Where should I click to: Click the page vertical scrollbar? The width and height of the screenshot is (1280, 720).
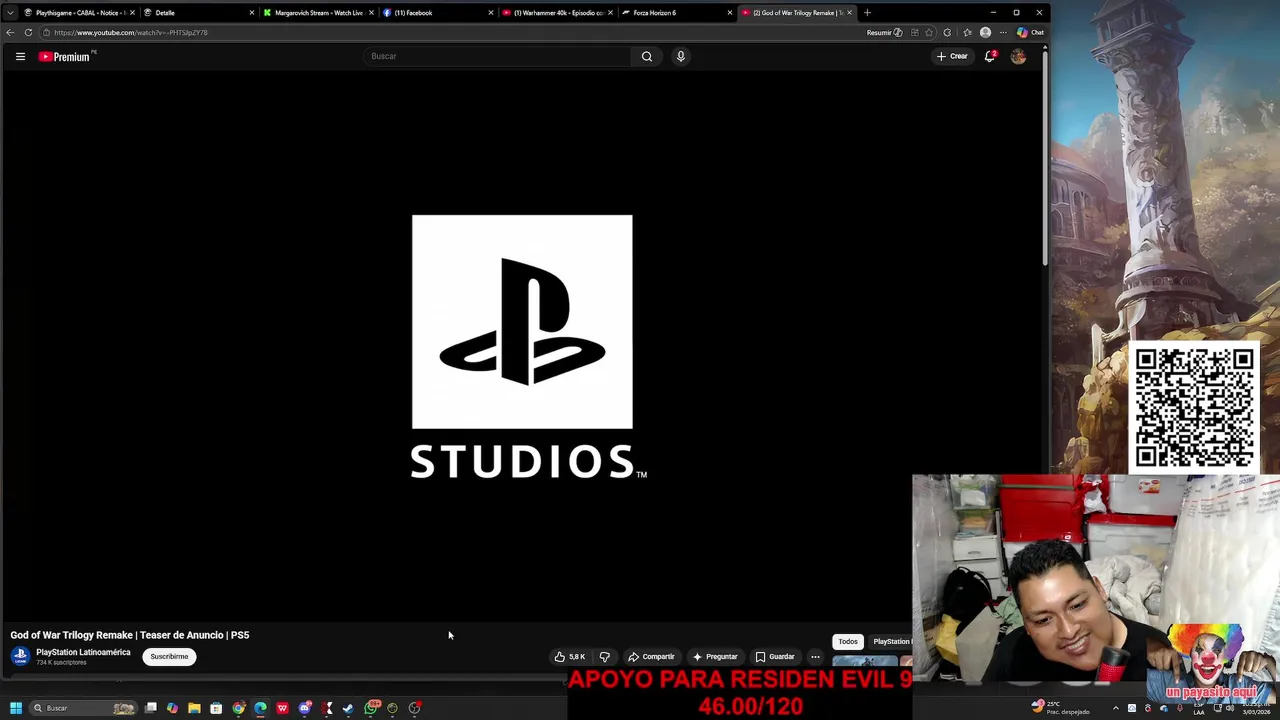pyautogui.click(x=1045, y=160)
